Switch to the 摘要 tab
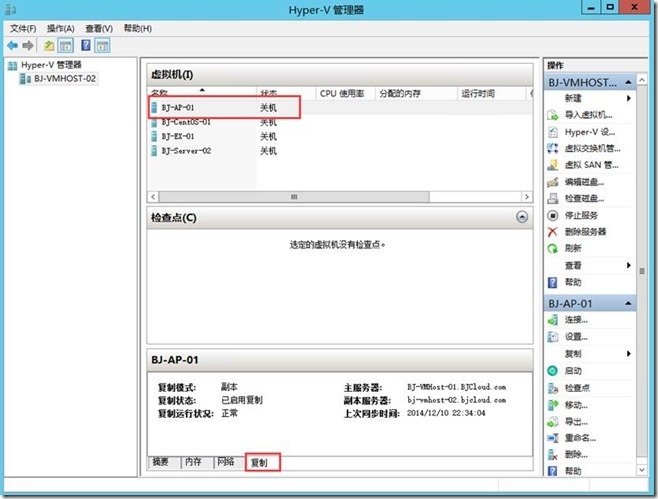The image size is (658, 499). click(x=161, y=462)
